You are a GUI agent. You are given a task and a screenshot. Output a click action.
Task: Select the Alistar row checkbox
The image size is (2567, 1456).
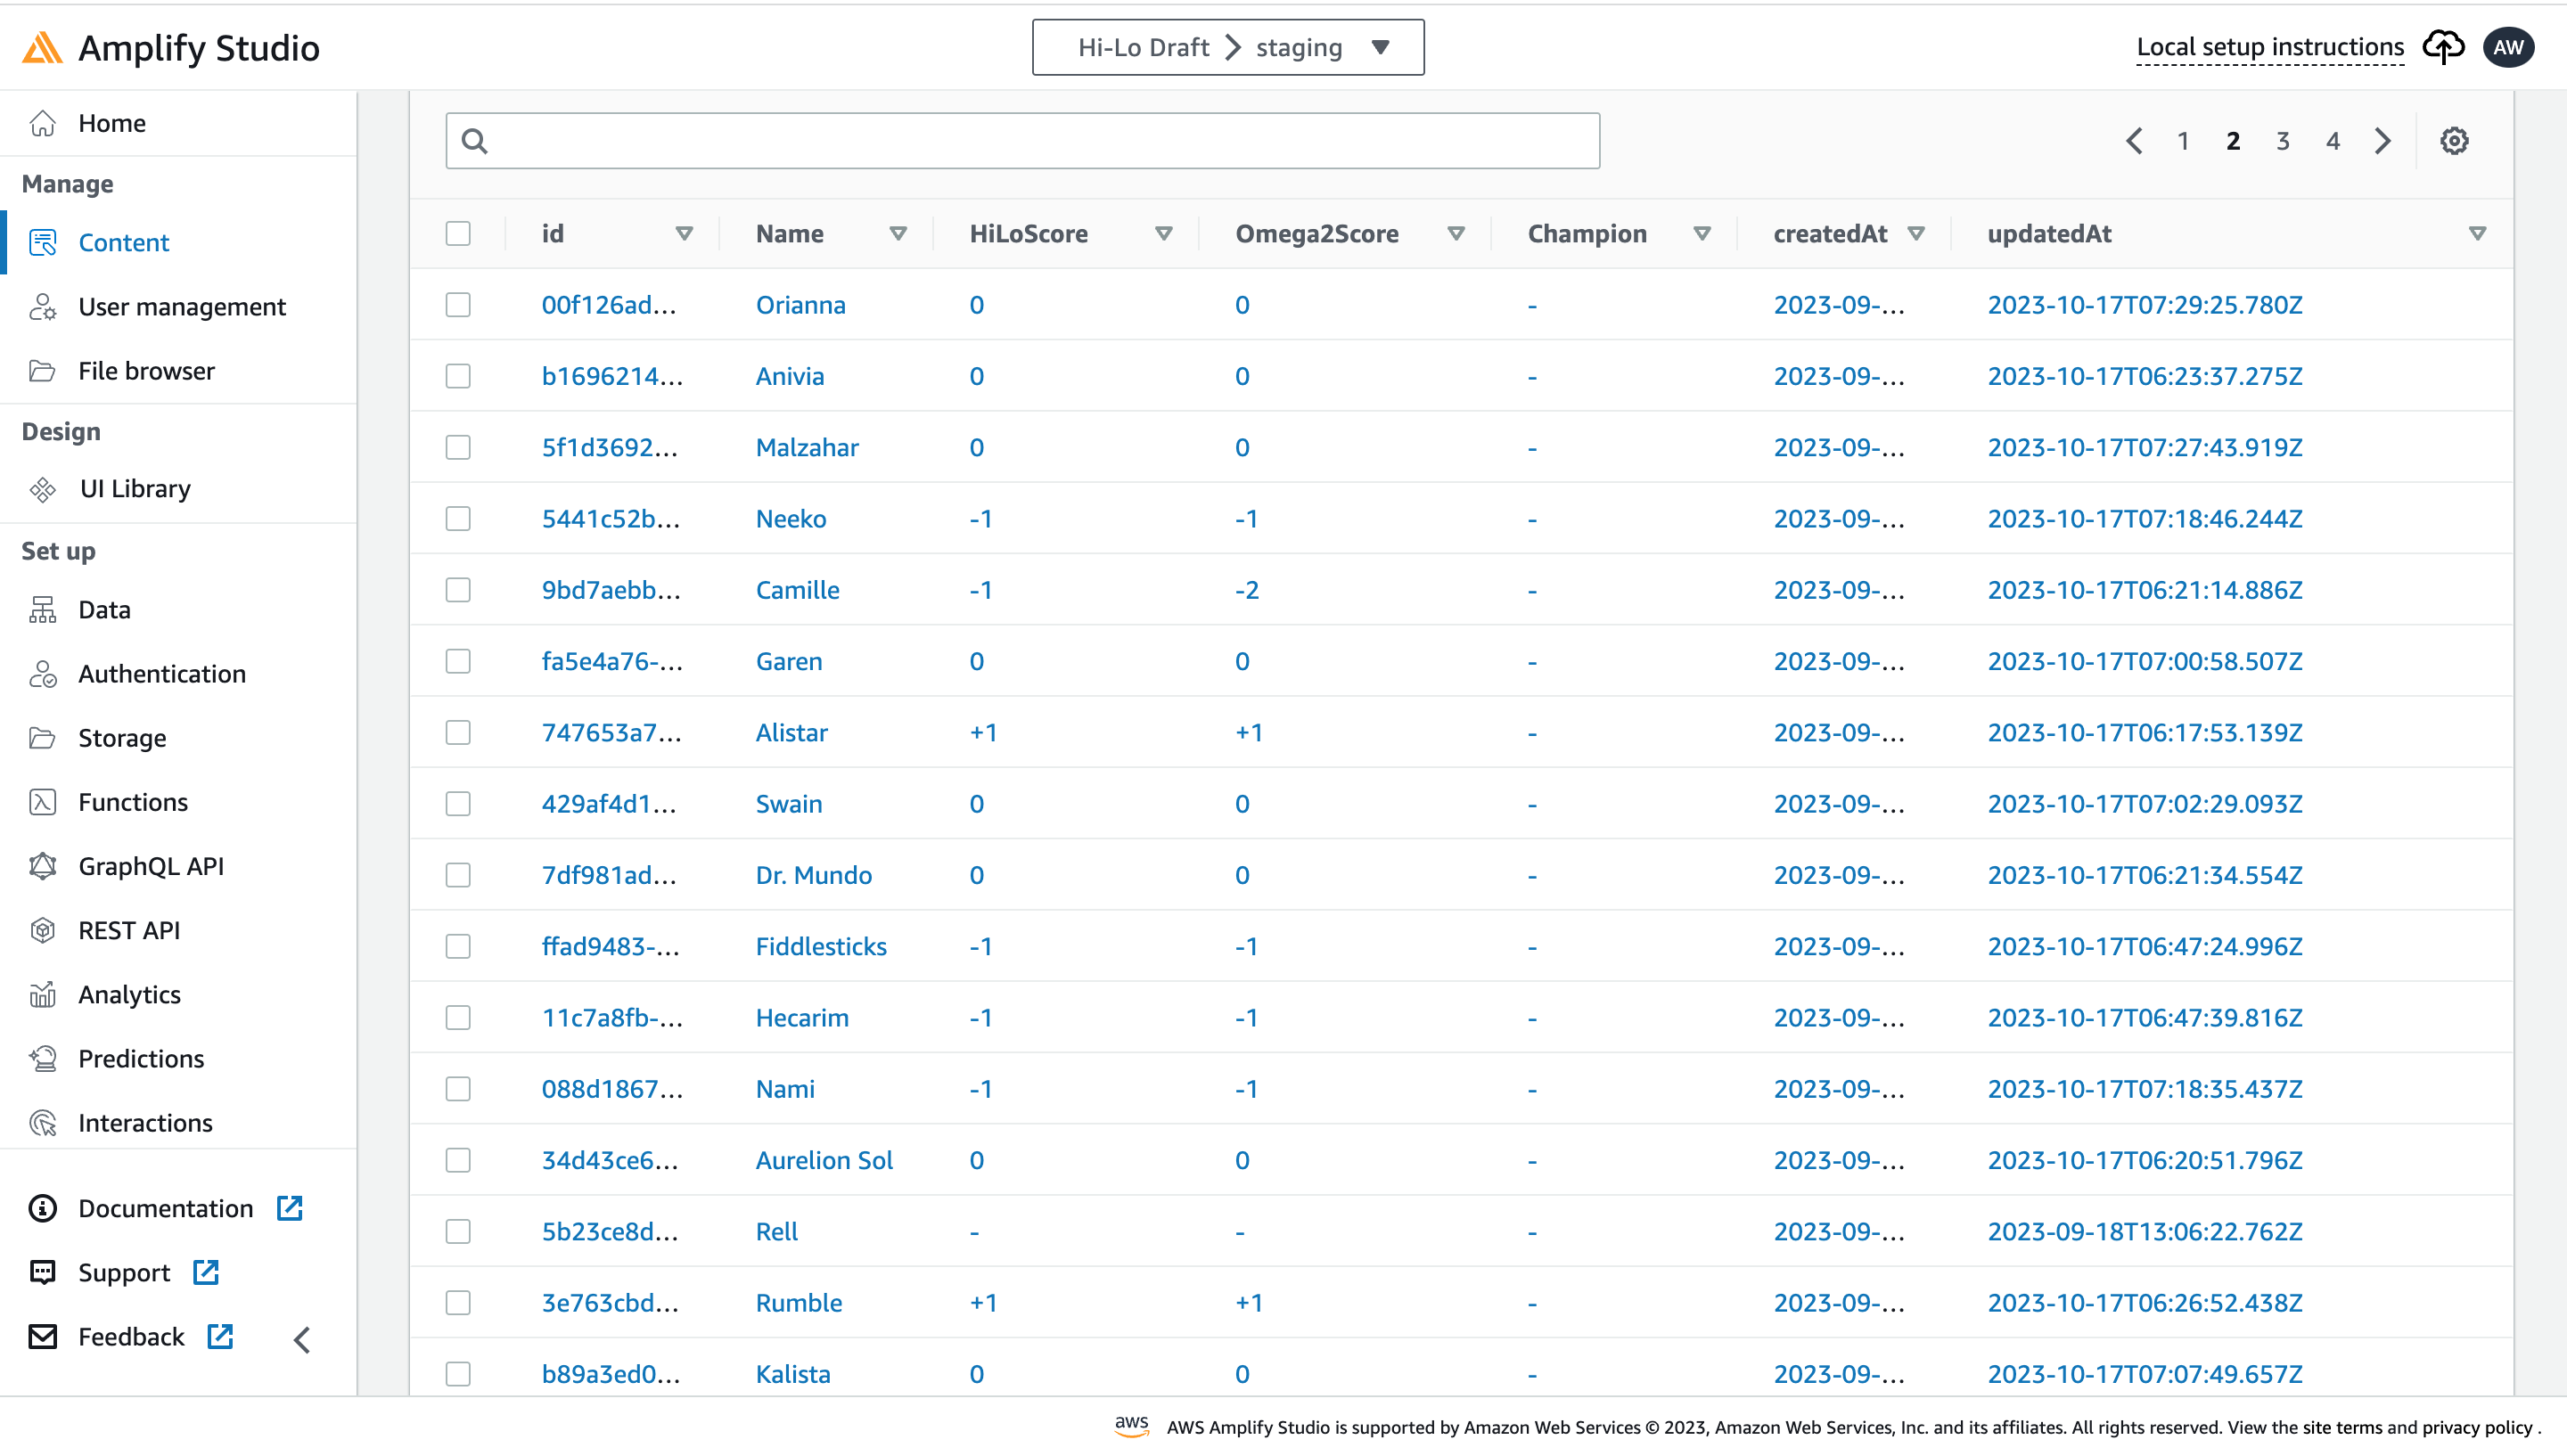pyautogui.click(x=458, y=733)
